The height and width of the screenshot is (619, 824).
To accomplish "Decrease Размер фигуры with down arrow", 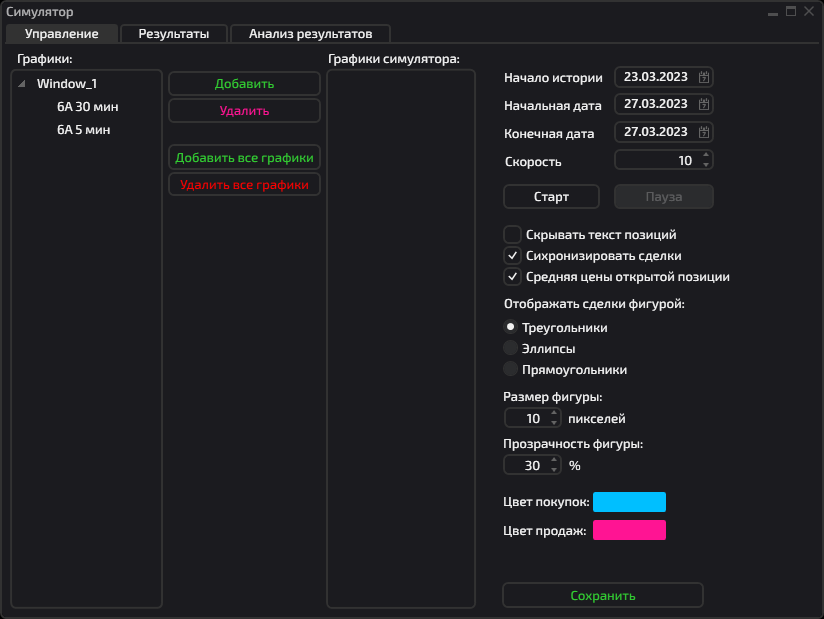I will click(x=554, y=422).
